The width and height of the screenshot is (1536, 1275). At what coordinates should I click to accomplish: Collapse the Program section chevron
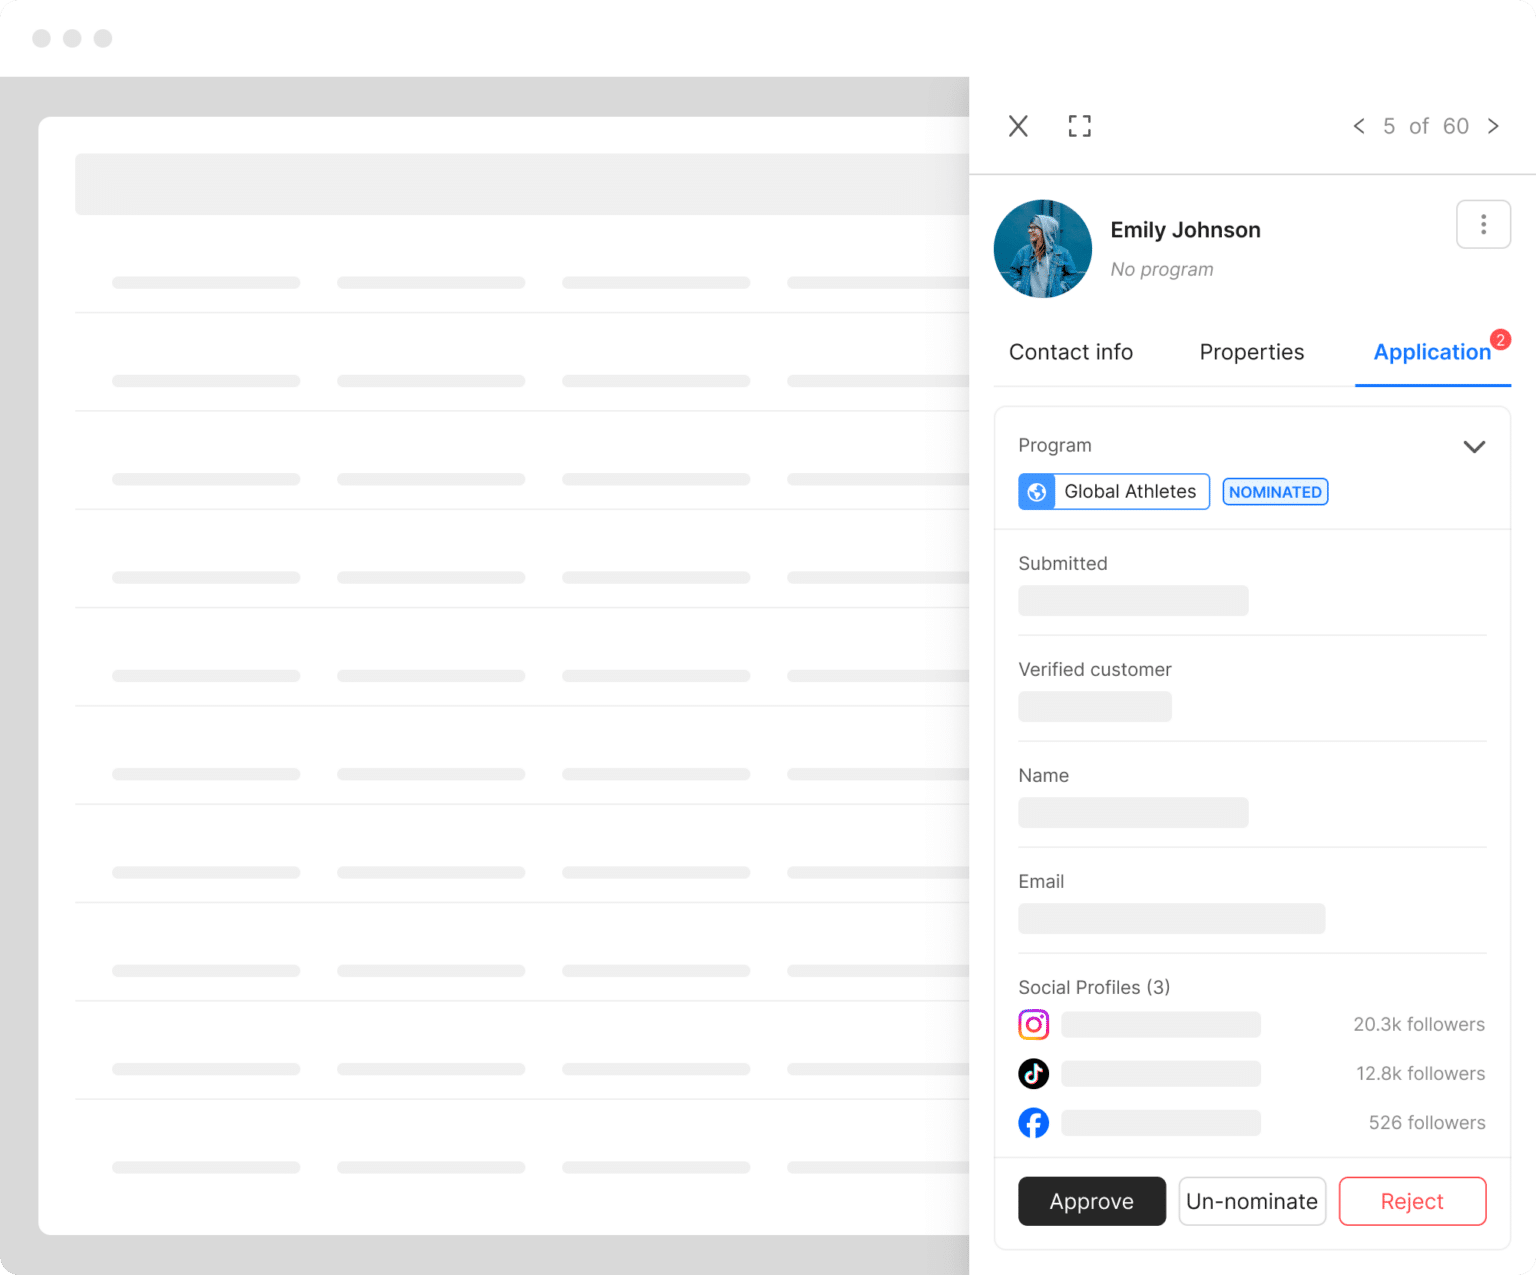[1474, 447]
